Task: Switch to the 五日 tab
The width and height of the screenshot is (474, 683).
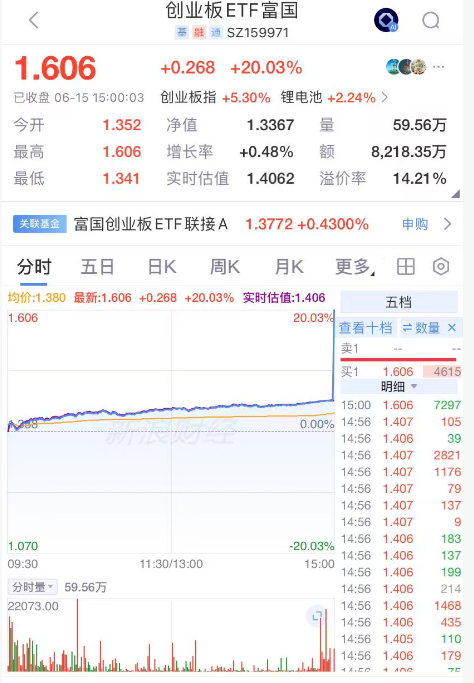Action: pos(97,267)
